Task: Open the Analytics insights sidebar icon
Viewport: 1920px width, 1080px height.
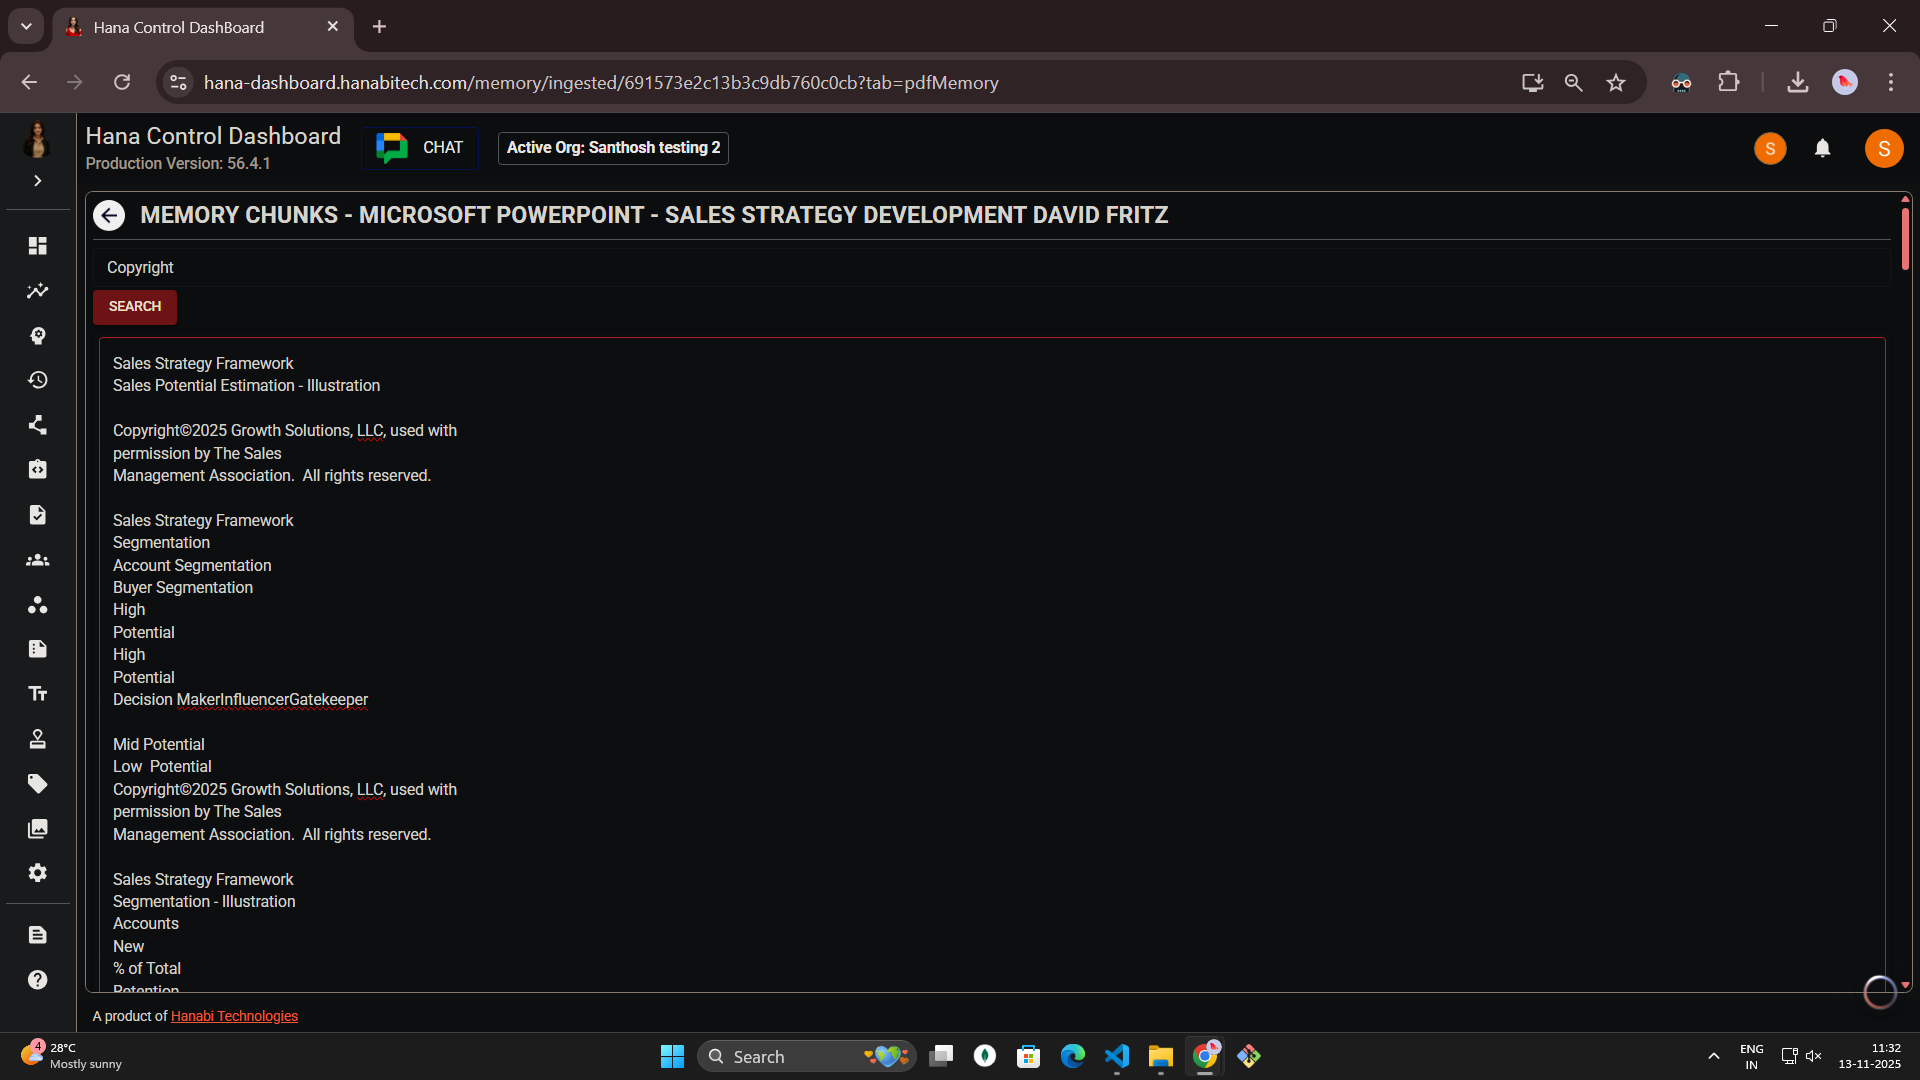Action: [x=37, y=291]
